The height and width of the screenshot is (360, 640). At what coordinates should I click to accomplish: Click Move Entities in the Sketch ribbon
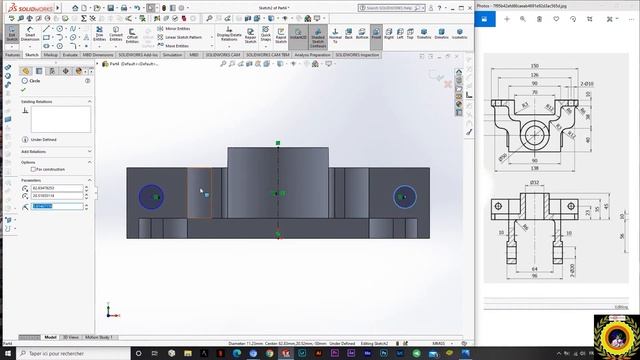173,46
